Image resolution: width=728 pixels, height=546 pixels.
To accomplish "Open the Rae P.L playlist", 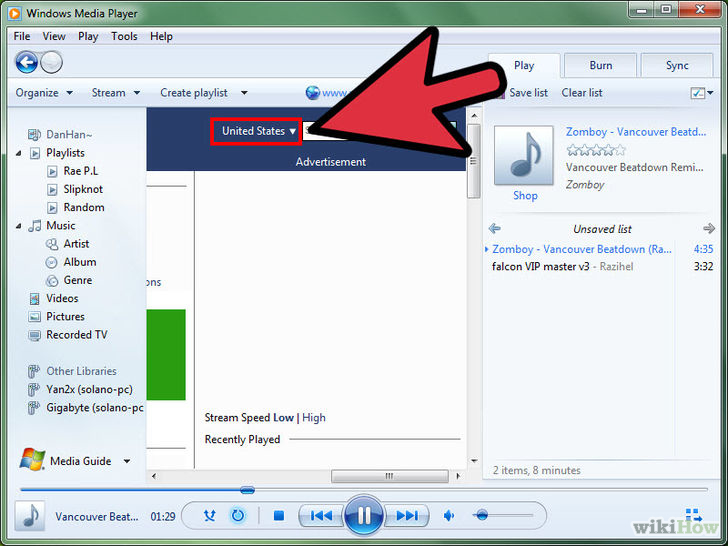I will click(x=81, y=171).
